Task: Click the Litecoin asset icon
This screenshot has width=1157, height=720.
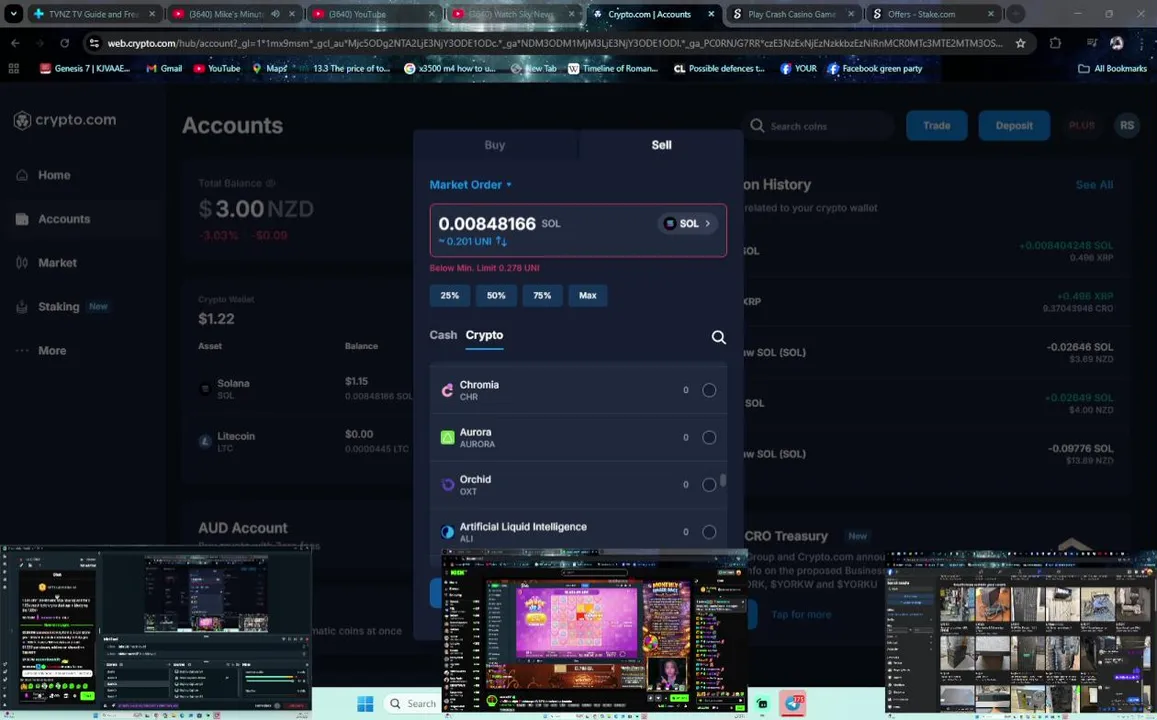Action: 205,441
